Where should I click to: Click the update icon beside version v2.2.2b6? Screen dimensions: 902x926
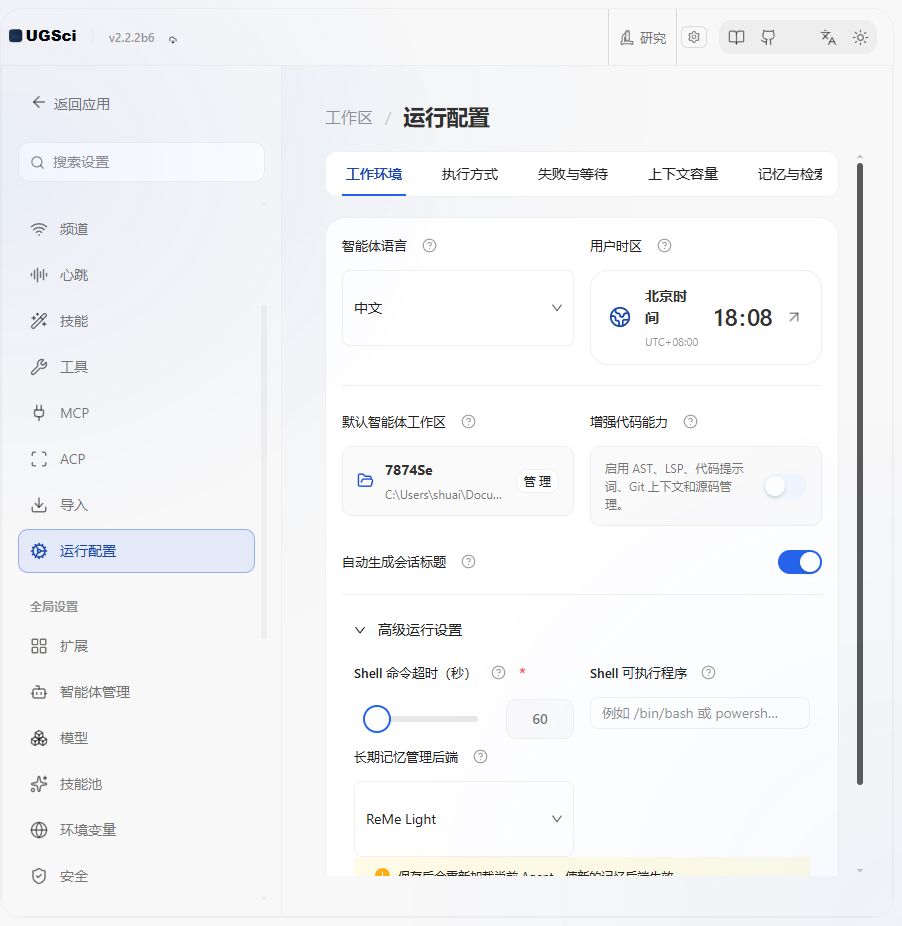pyautogui.click(x=172, y=39)
